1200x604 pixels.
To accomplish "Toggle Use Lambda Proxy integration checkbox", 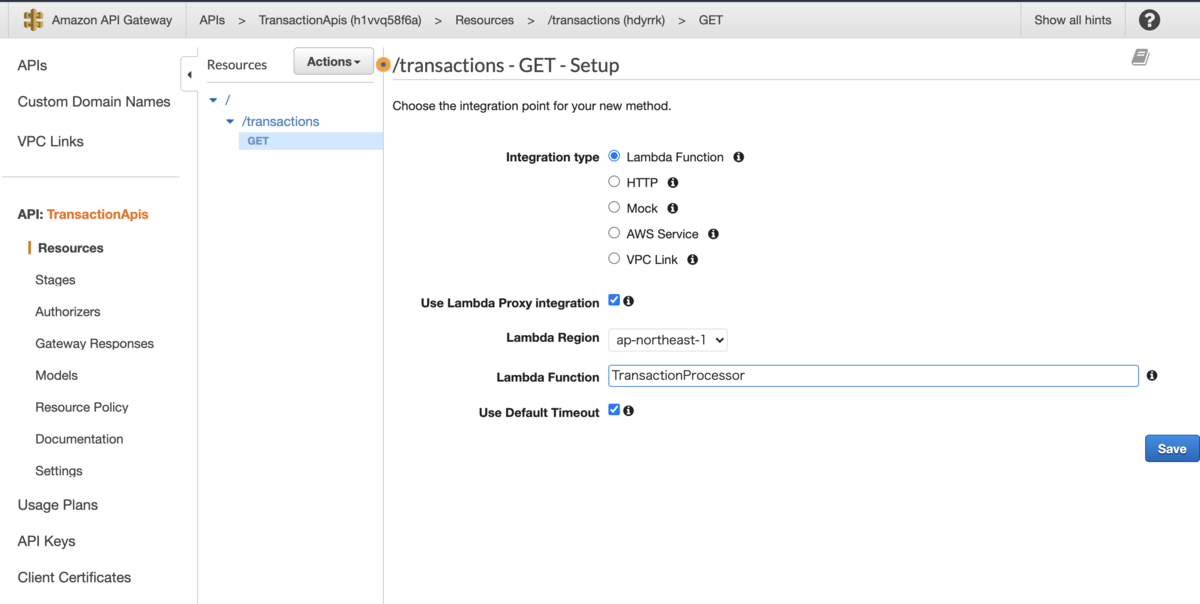I will pyautogui.click(x=614, y=301).
